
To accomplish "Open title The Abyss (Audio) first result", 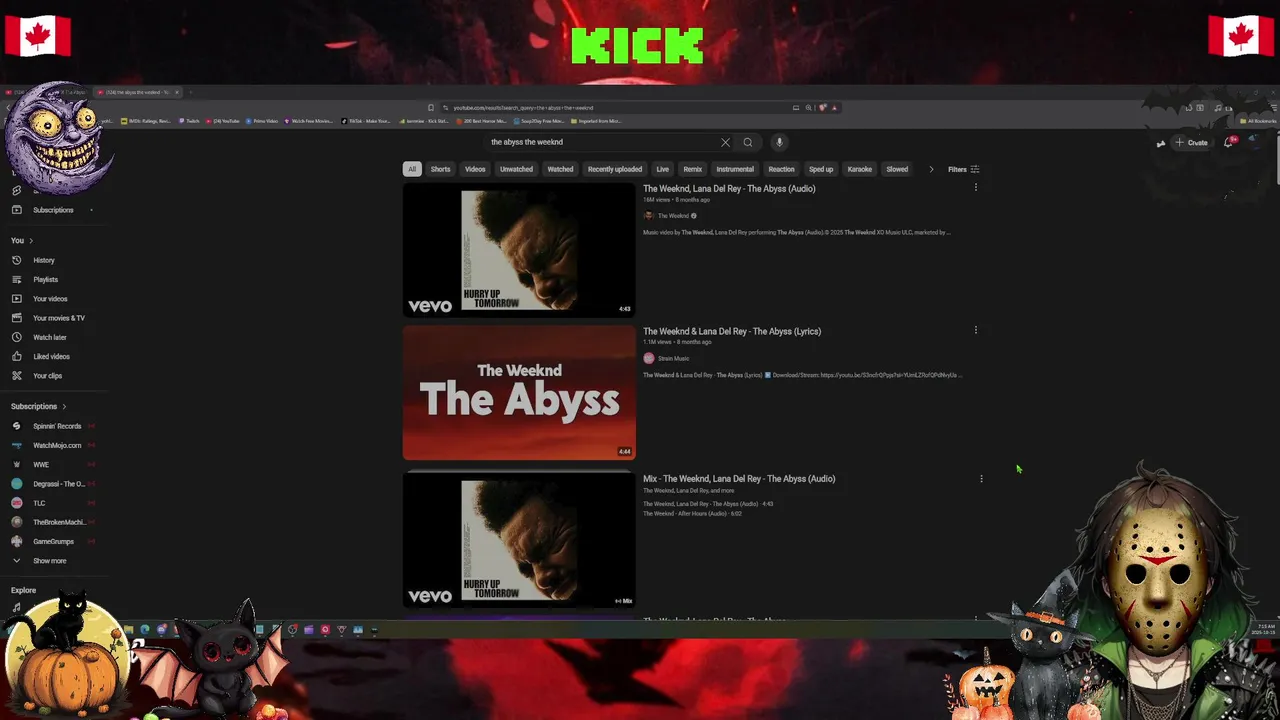I will pyautogui.click(x=729, y=189).
